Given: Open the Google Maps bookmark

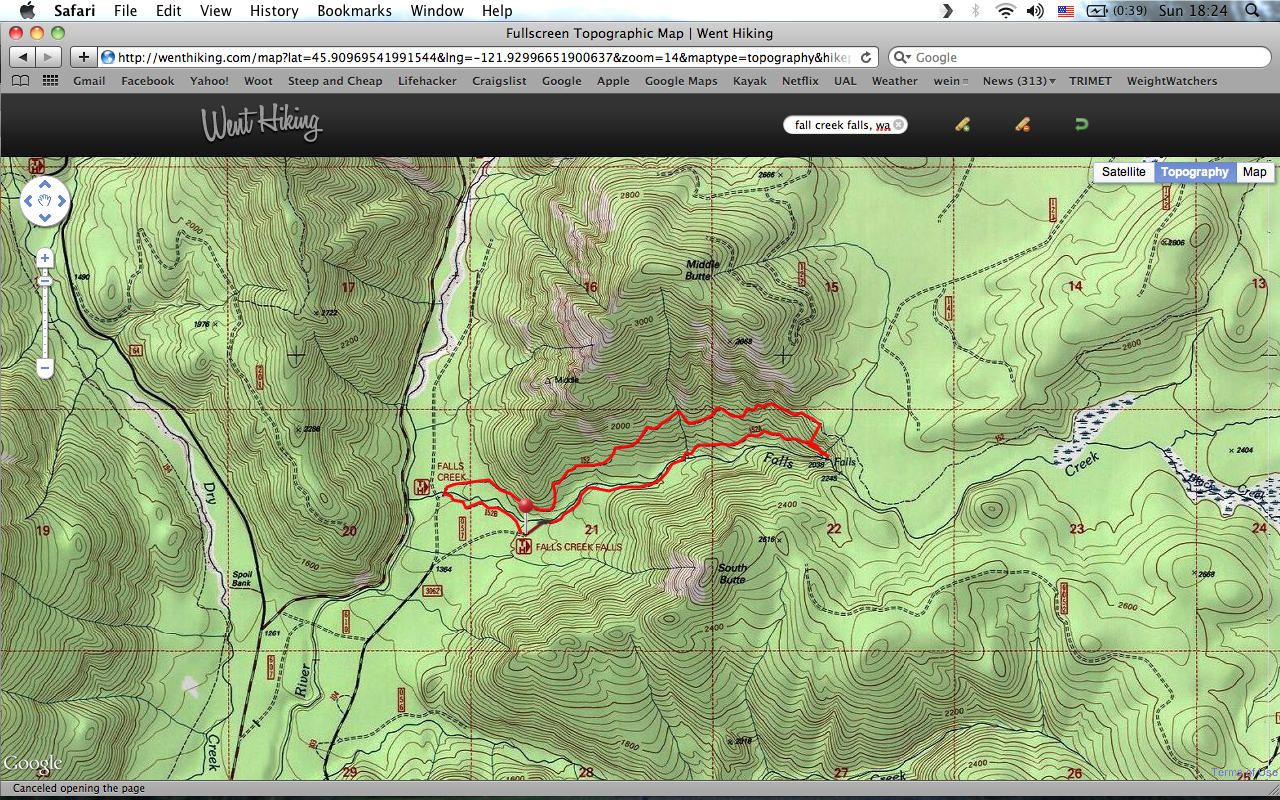Looking at the screenshot, I should [x=681, y=81].
